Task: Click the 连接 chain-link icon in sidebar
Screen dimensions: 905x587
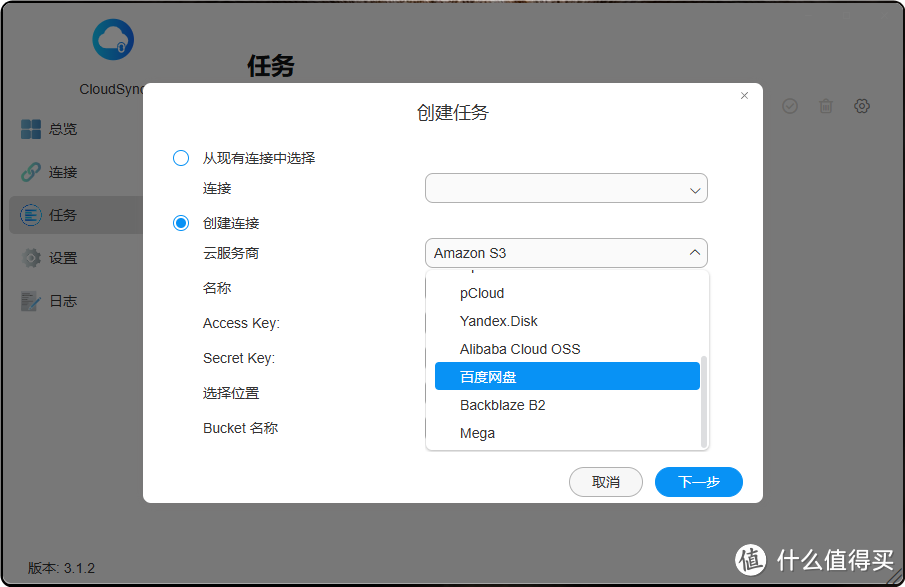Action: (x=31, y=172)
